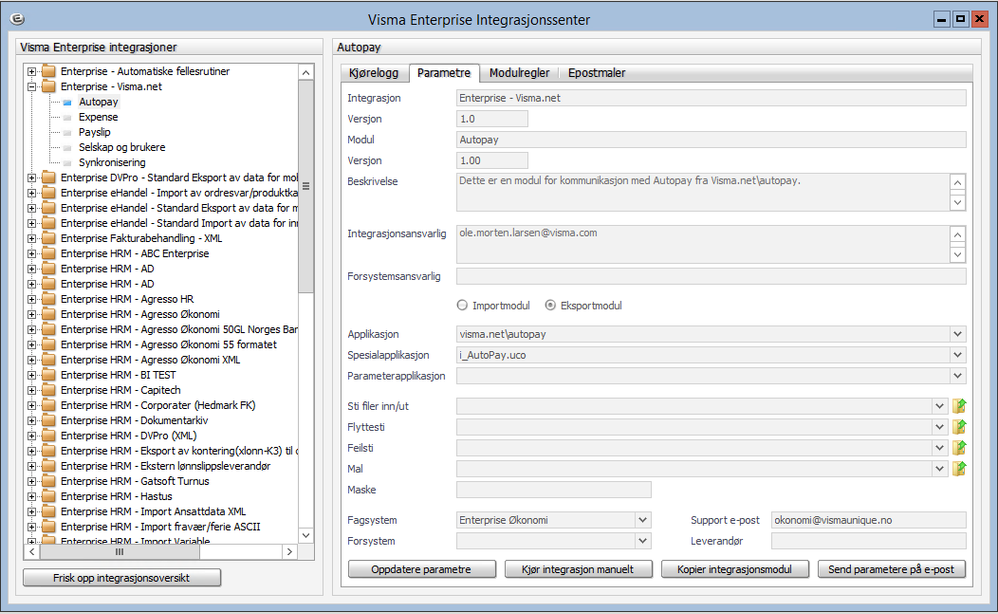Open the Parameterapplikasjon dropdown

pyautogui.click(x=958, y=376)
